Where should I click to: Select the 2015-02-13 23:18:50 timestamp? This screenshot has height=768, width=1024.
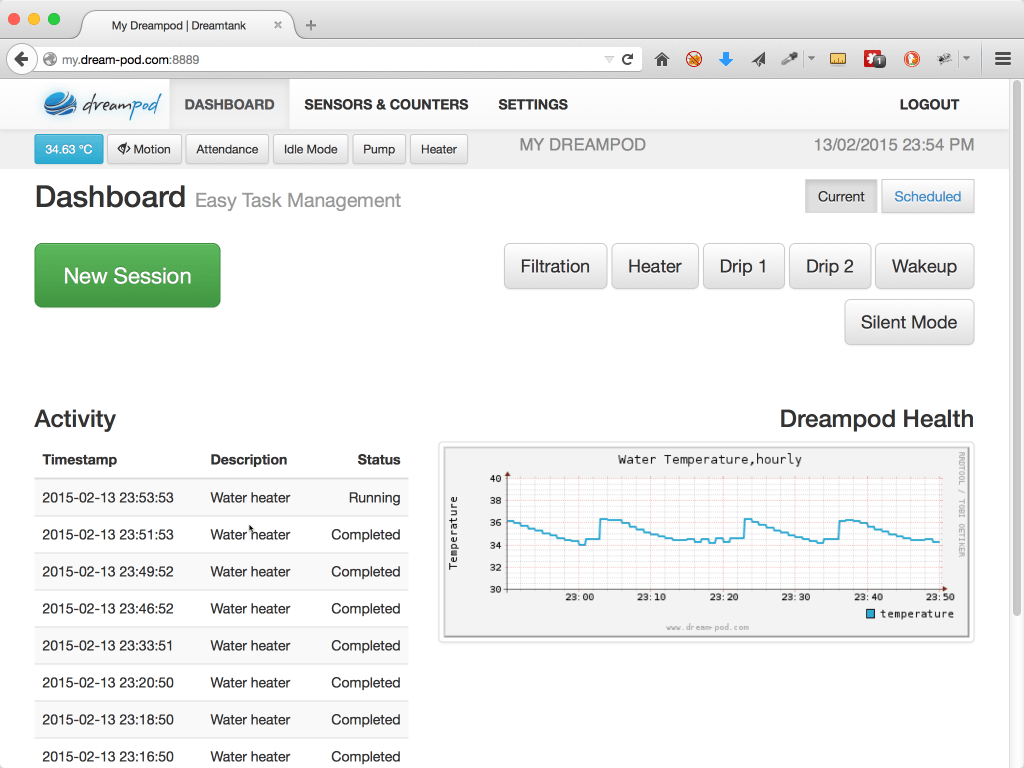pyautogui.click(x=108, y=720)
